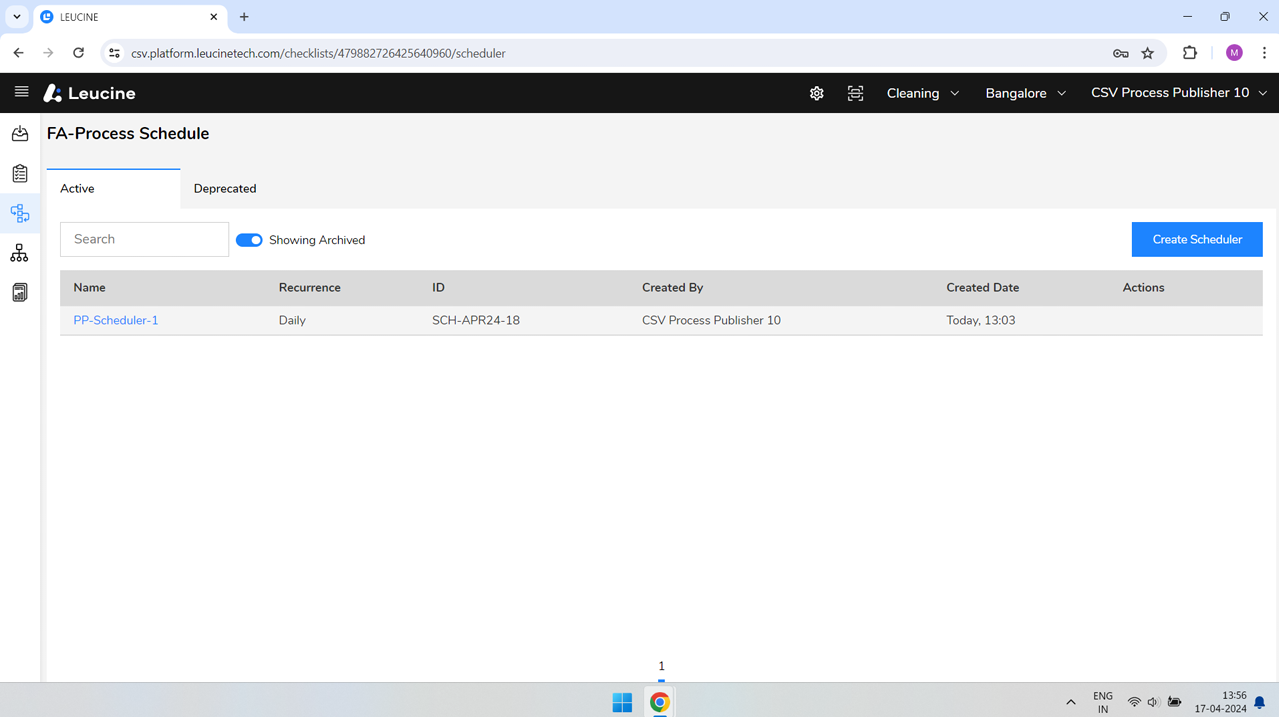
Task: Click the 'Today, 13:03' date cell
Action: pos(981,320)
